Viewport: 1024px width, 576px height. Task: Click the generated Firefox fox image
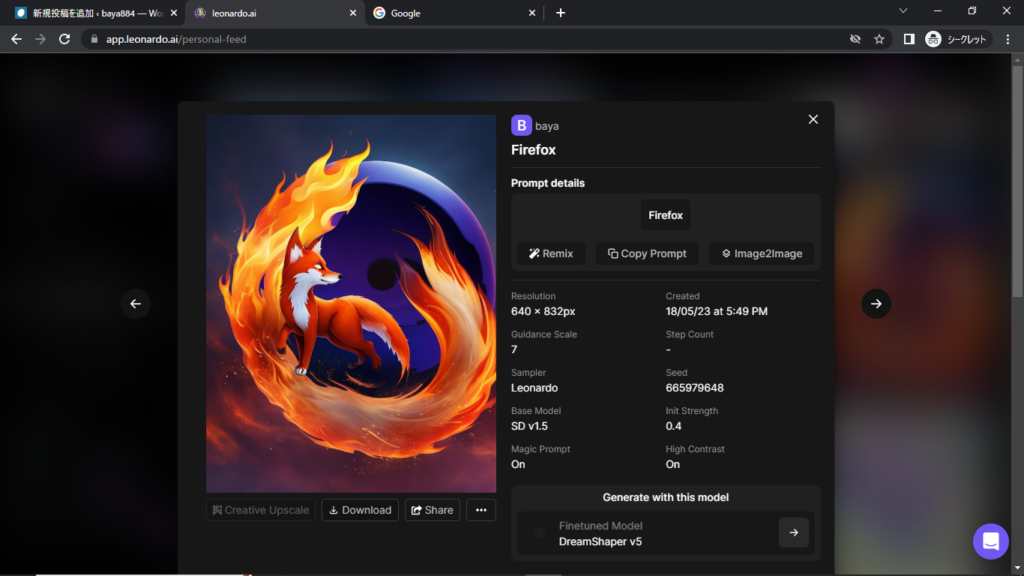[351, 303]
